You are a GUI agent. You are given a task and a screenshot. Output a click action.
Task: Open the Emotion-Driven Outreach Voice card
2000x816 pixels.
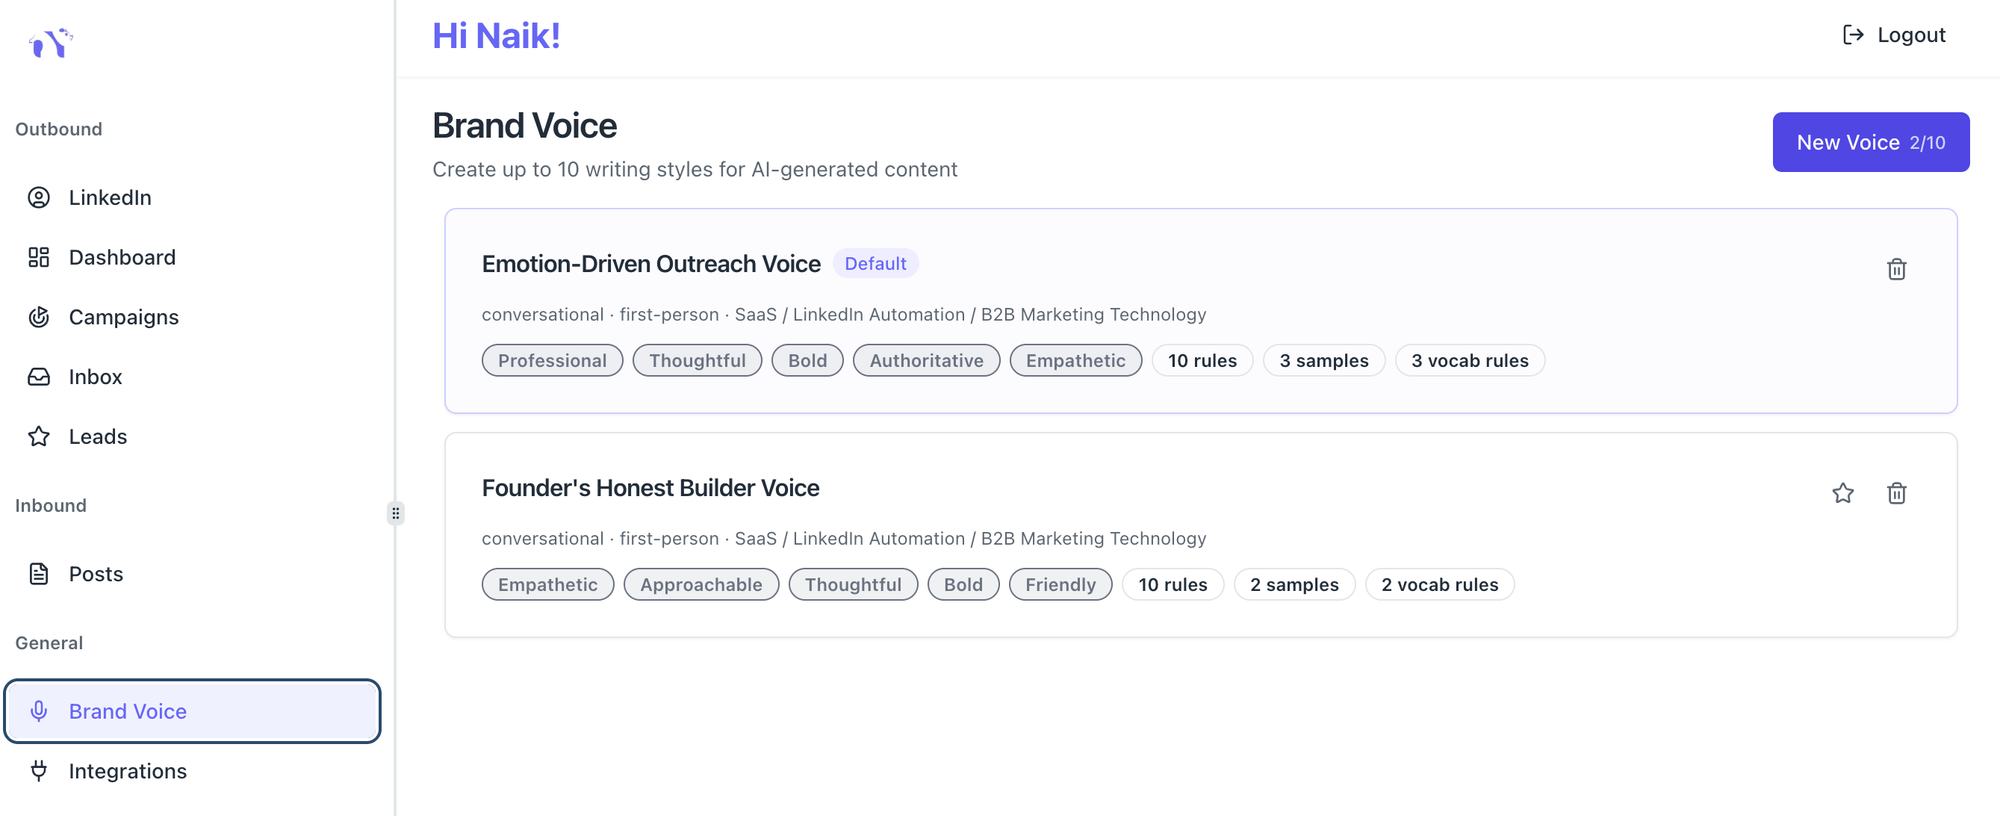pos(651,264)
